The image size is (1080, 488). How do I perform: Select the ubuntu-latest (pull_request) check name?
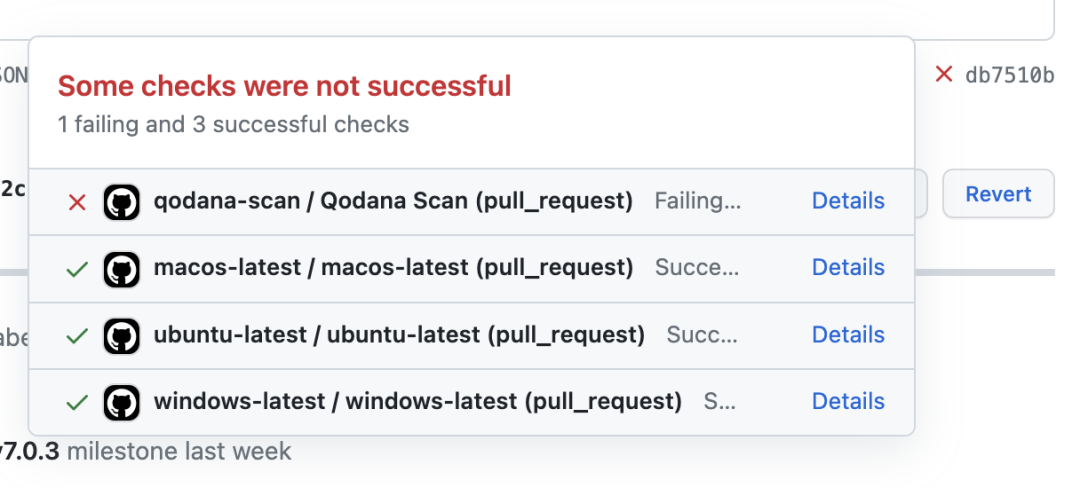pyautogui.click(x=399, y=335)
